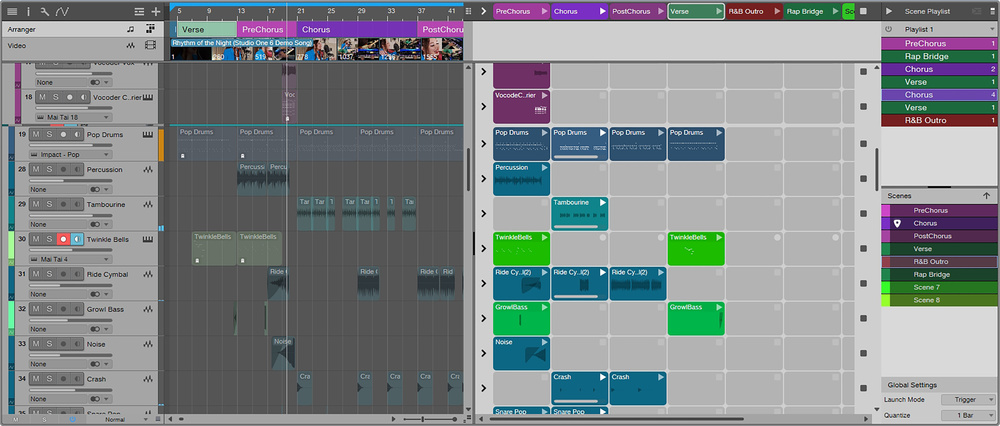
Task: Play the Scene Playlist
Action: 889,11
